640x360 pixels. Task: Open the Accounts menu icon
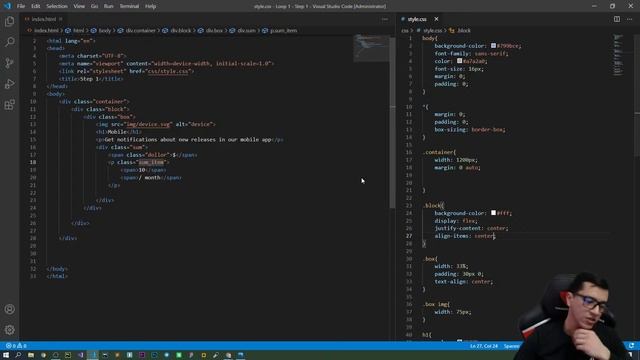point(9,309)
